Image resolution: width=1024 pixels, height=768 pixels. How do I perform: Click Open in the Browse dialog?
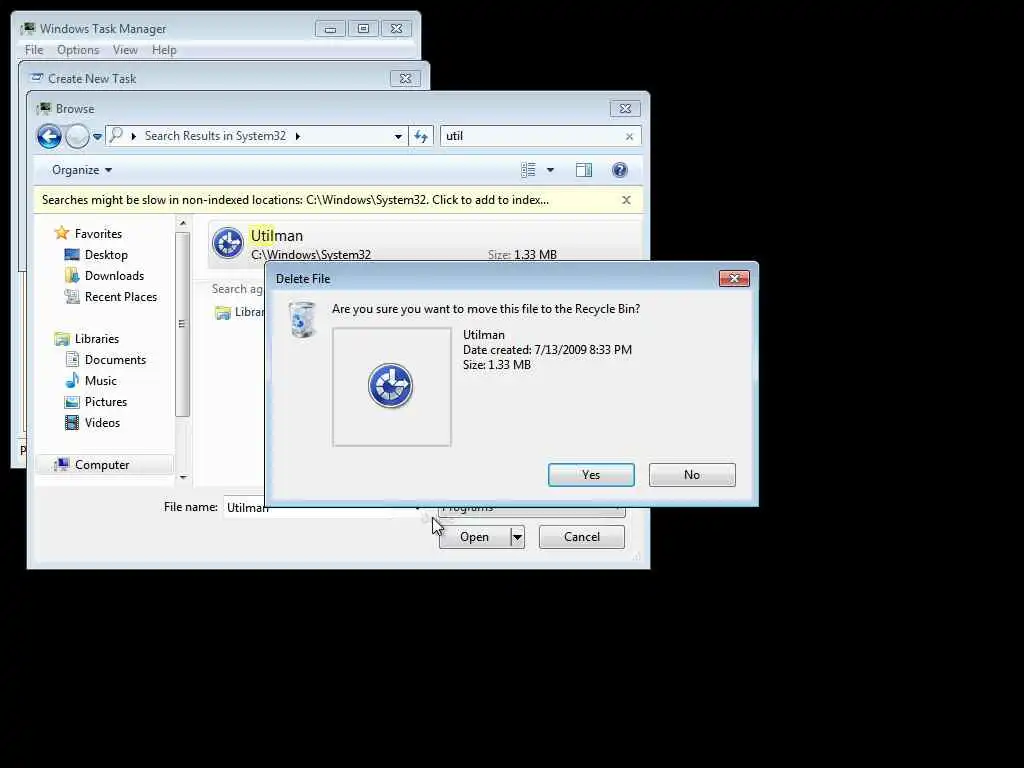474,537
